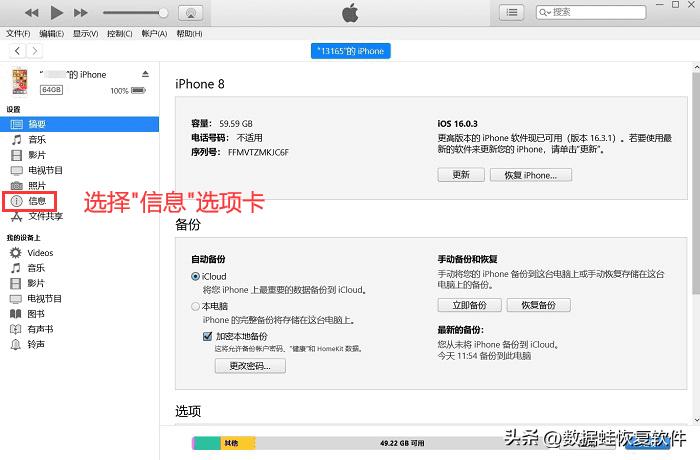Click the yellow 其他 storage segment

238,443
